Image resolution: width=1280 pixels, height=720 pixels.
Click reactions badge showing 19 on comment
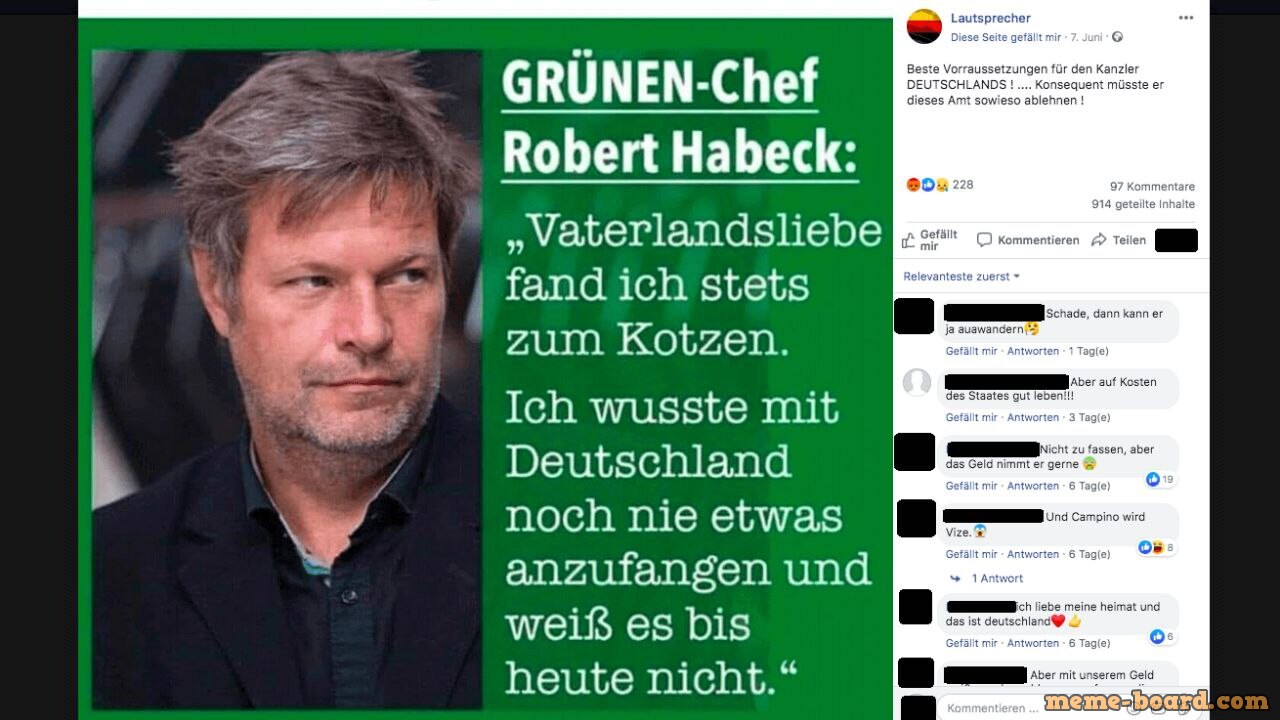[x=1160, y=480]
